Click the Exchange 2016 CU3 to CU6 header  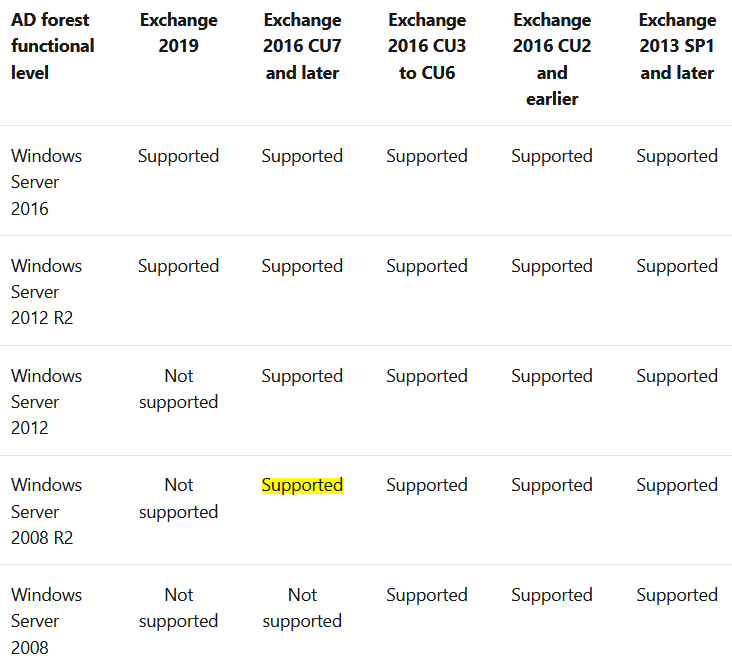click(427, 46)
